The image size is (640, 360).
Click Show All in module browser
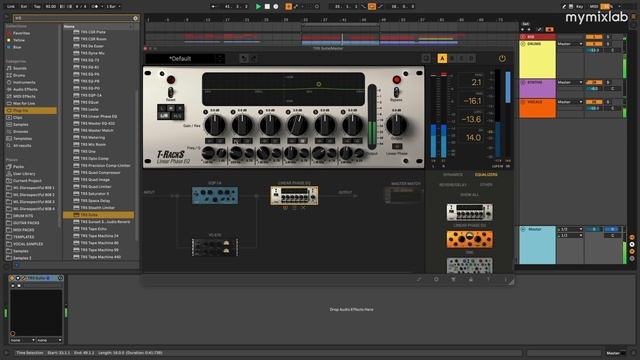tap(469, 195)
